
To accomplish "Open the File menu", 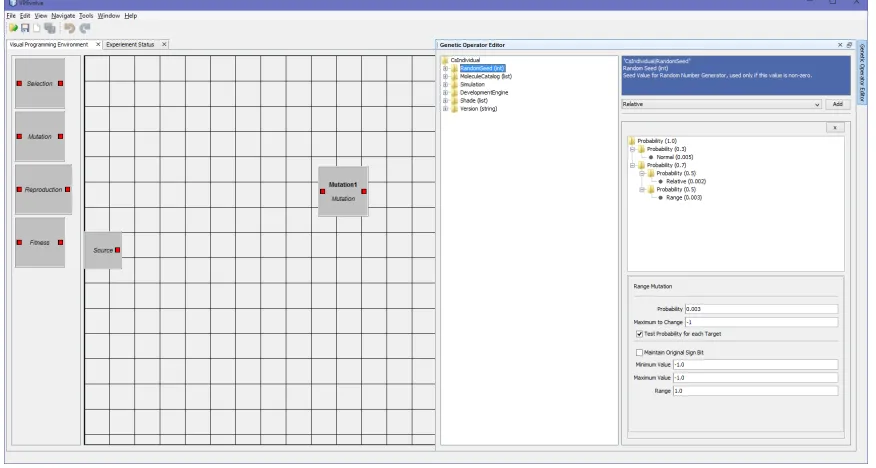I will 11,16.
